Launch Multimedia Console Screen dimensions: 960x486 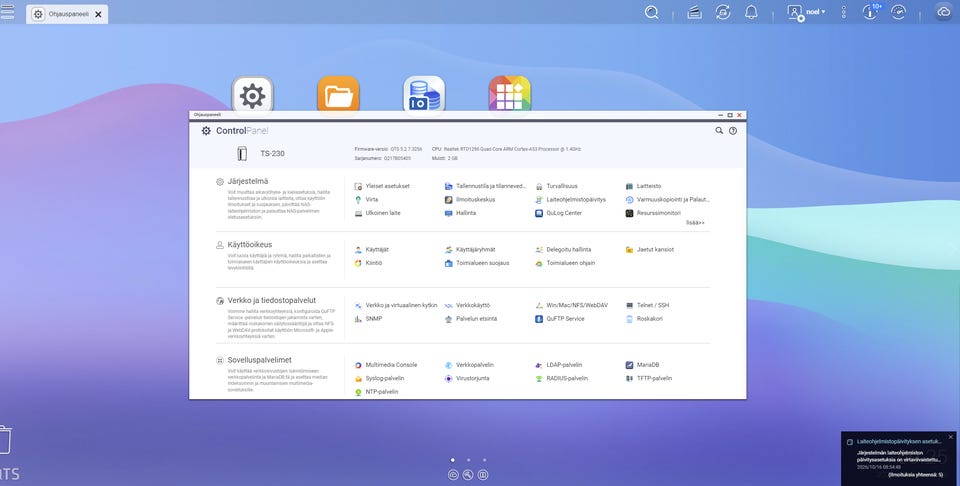(386, 365)
